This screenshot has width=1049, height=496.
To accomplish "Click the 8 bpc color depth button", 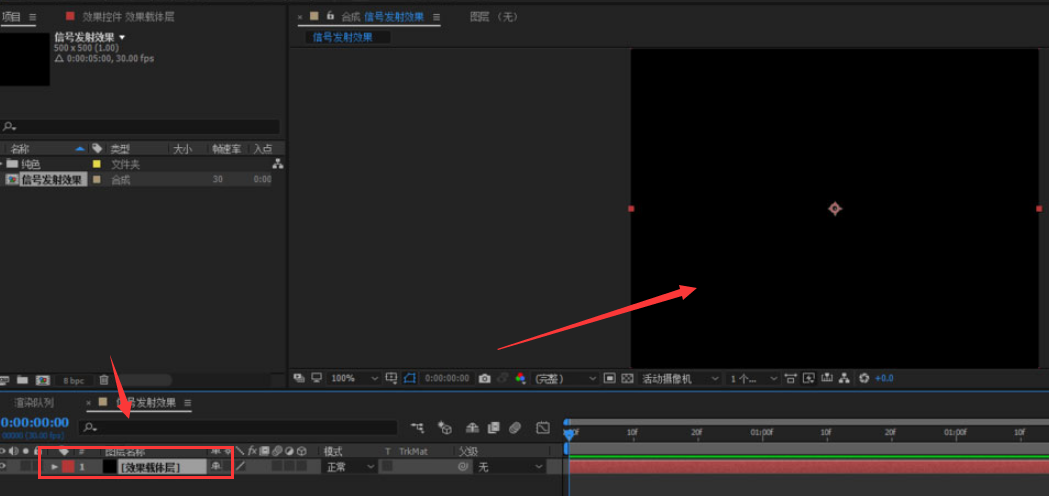I will (74, 381).
